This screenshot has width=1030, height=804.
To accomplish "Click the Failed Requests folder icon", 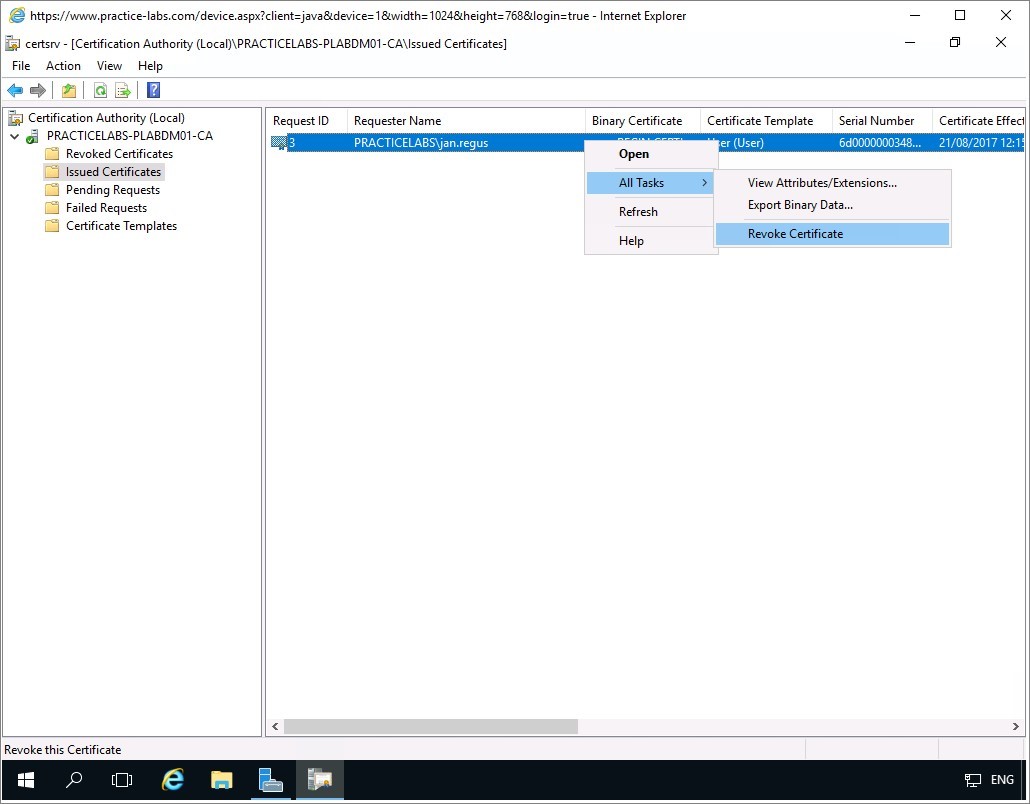I will [x=52, y=208].
